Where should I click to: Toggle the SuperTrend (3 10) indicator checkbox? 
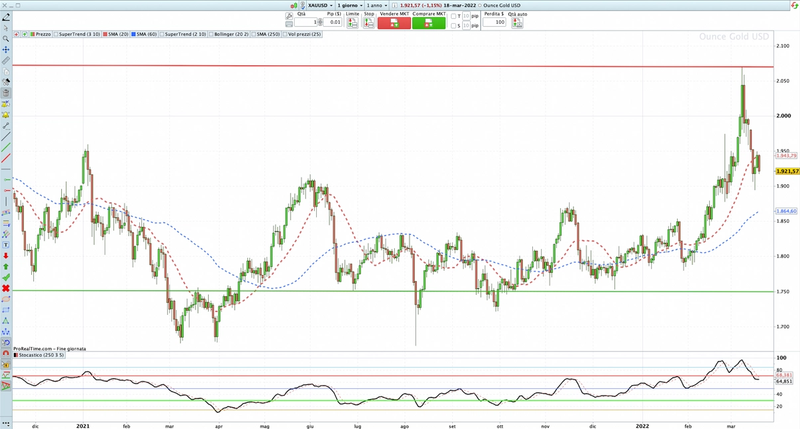pyautogui.click(x=56, y=34)
